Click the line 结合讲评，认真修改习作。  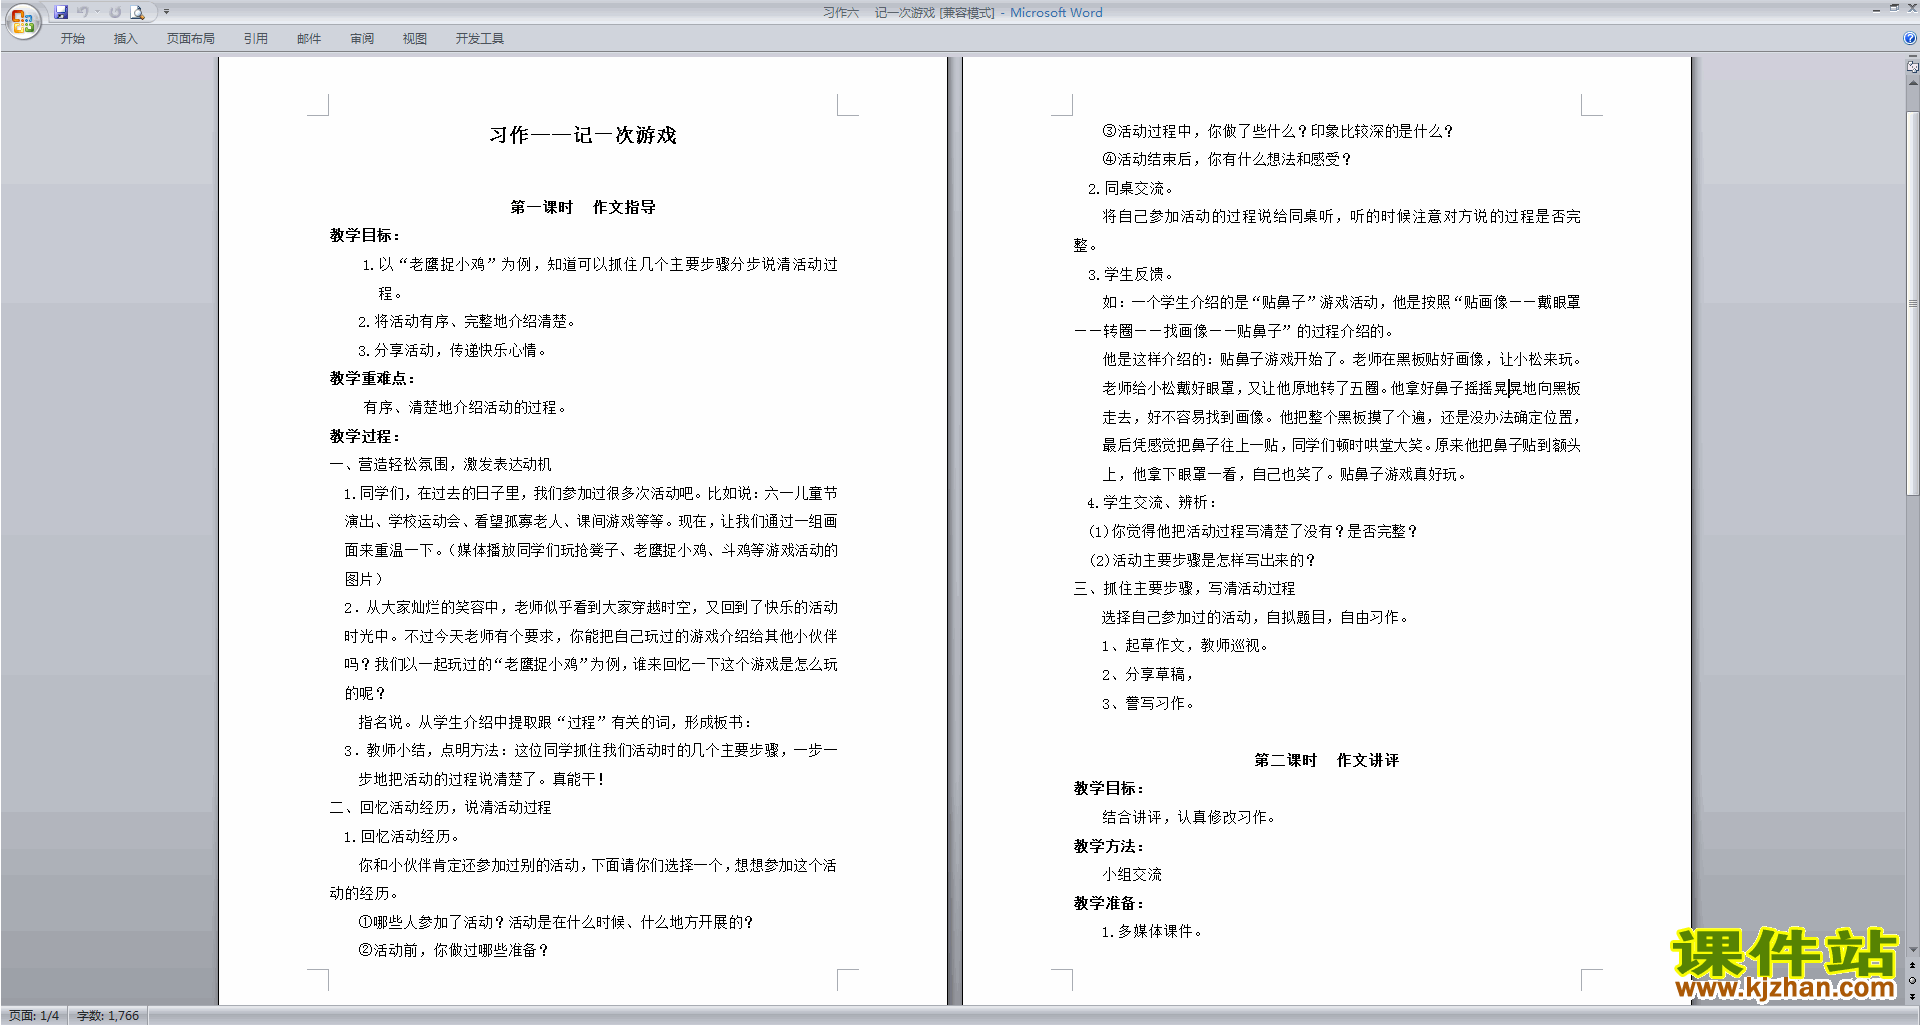(1189, 817)
